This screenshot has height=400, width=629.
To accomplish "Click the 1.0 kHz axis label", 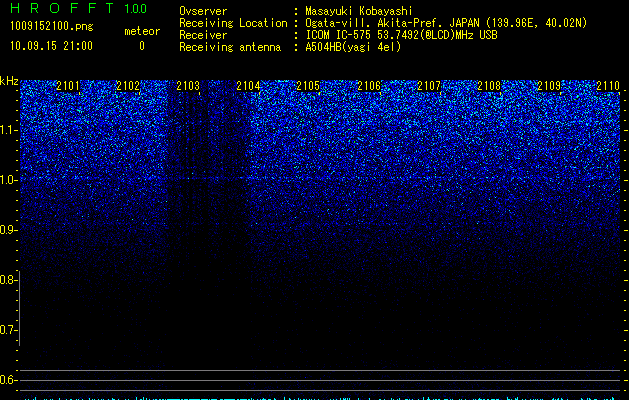I will tap(8, 180).
